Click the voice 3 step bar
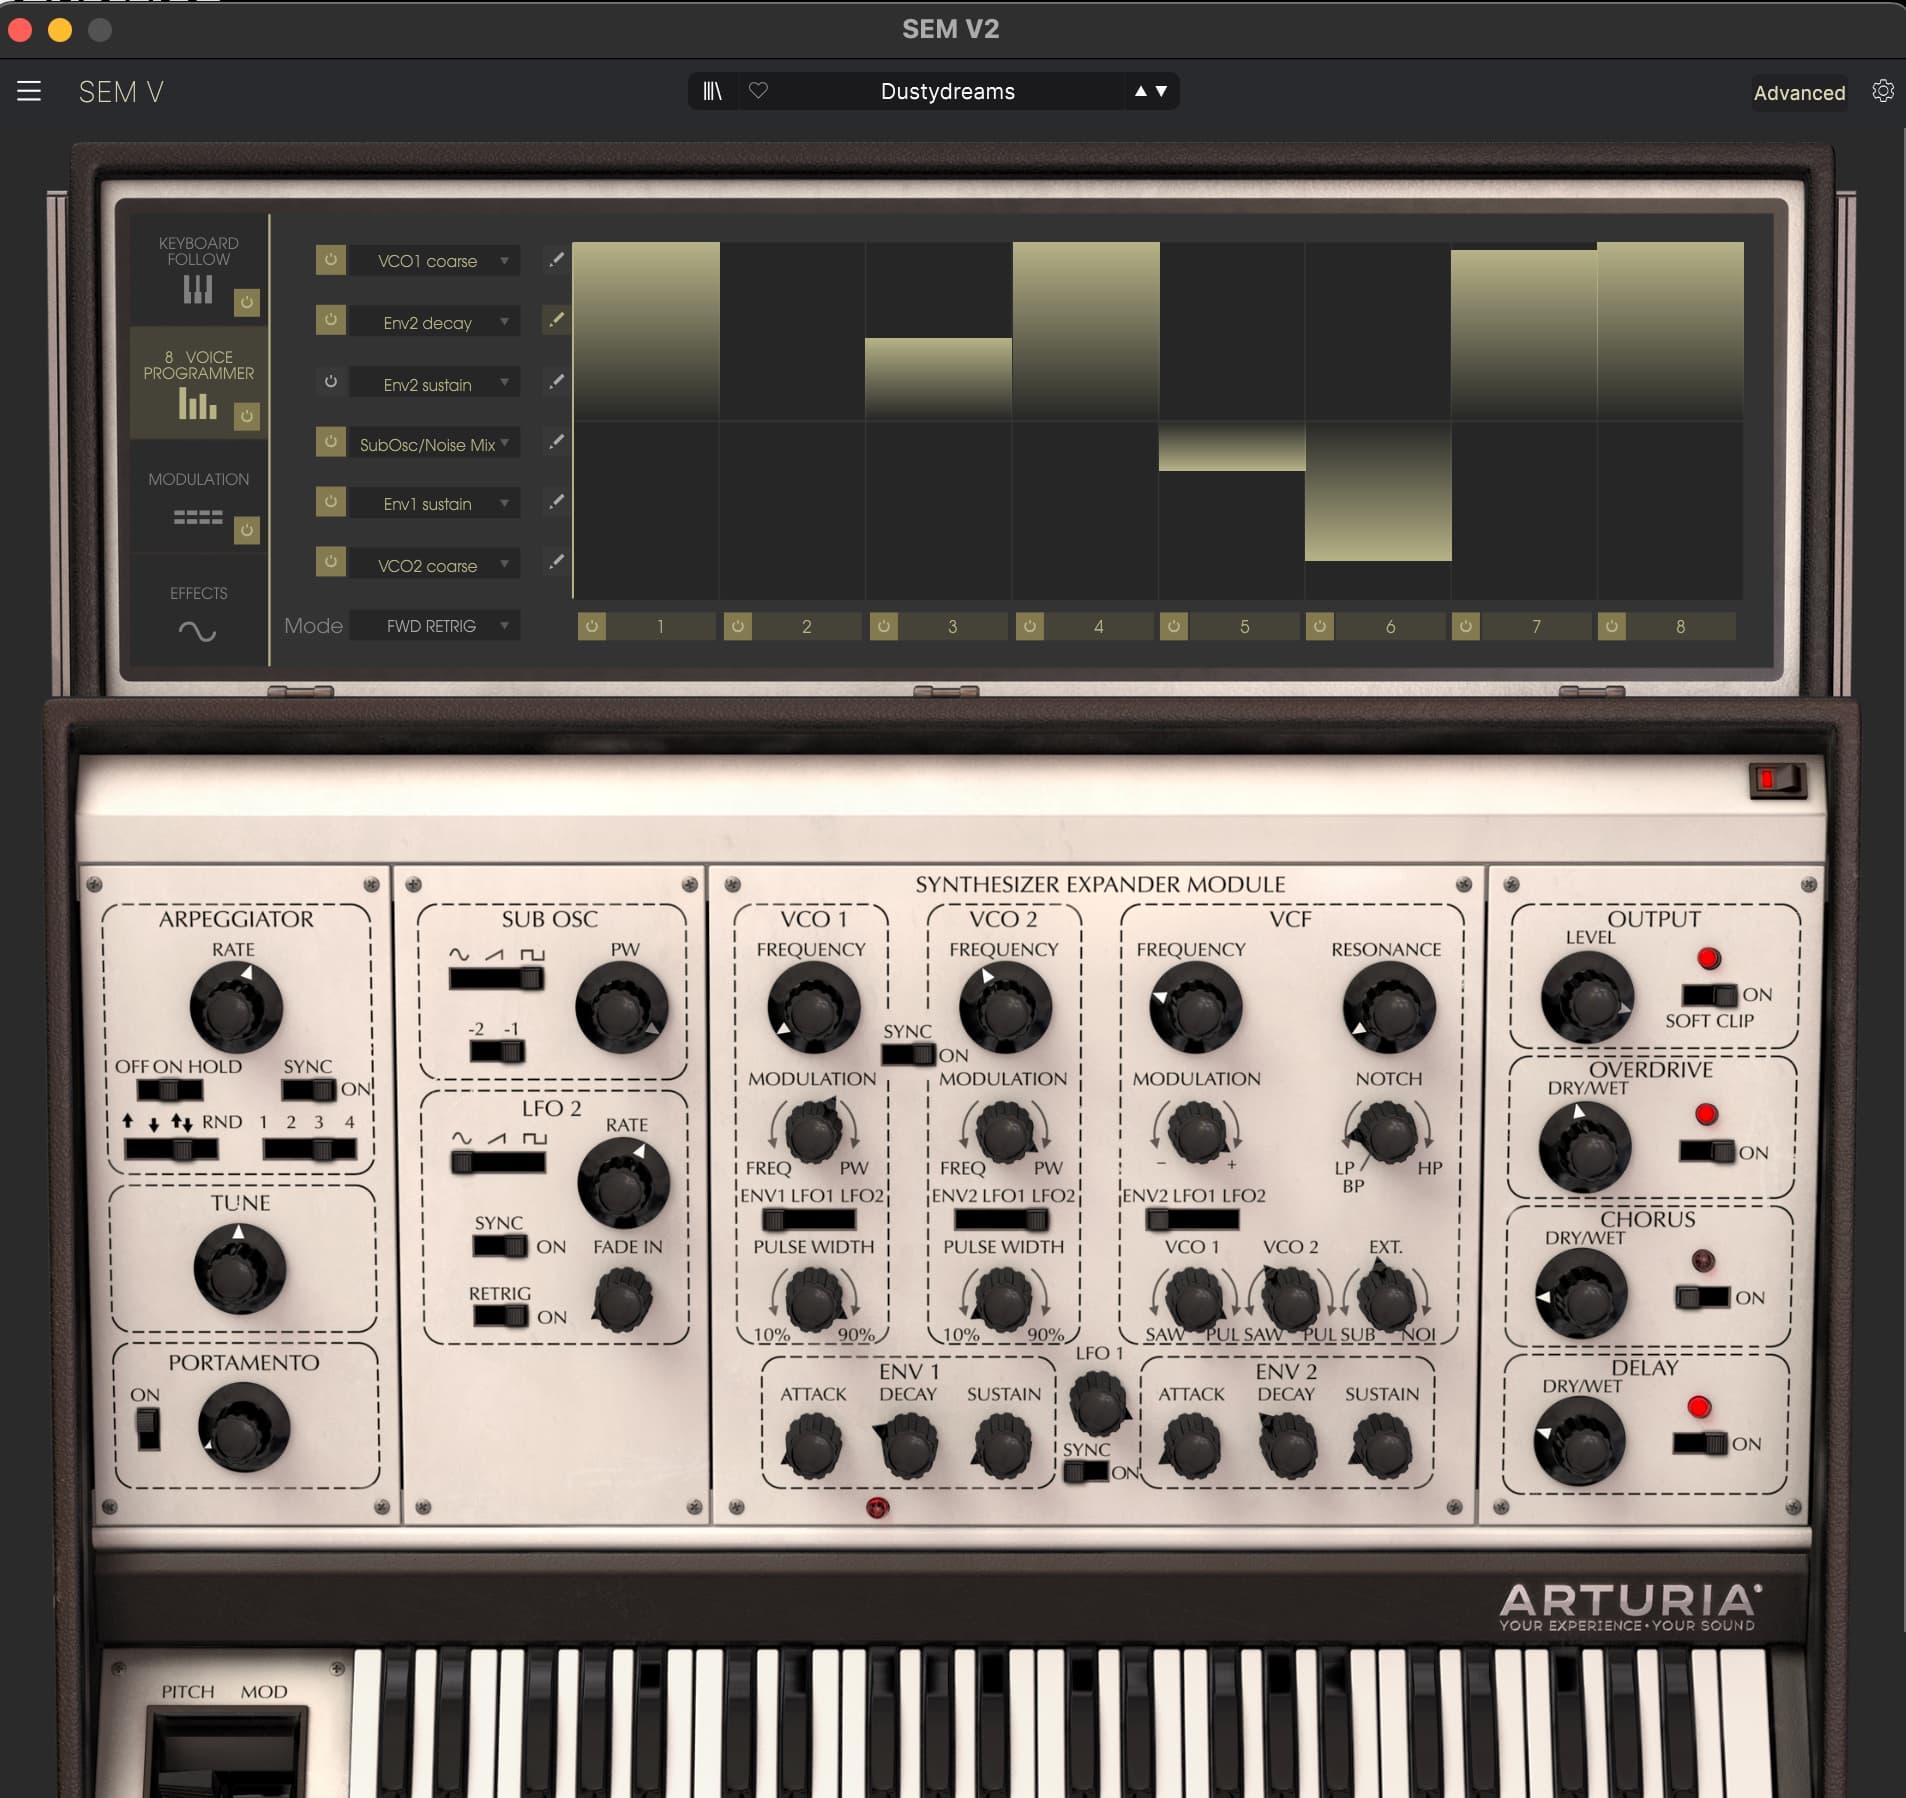Image resolution: width=1906 pixels, height=1798 pixels. [938, 379]
